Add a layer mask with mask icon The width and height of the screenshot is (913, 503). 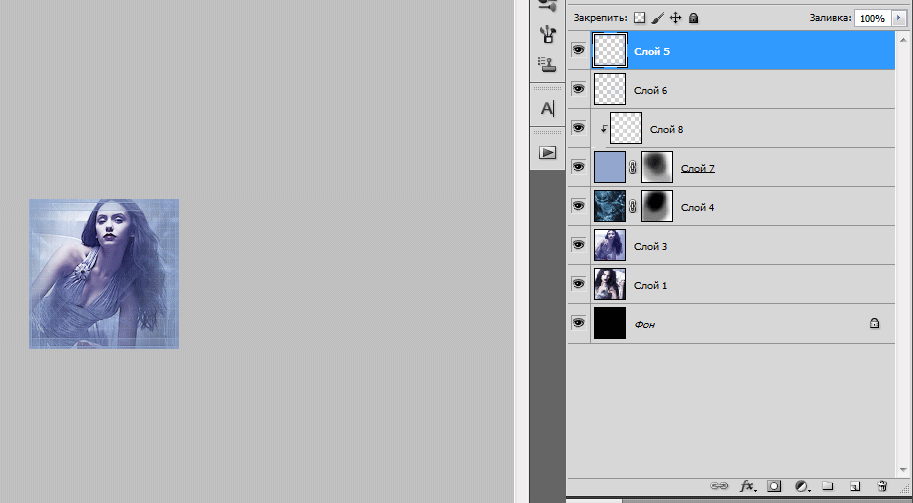[774, 486]
